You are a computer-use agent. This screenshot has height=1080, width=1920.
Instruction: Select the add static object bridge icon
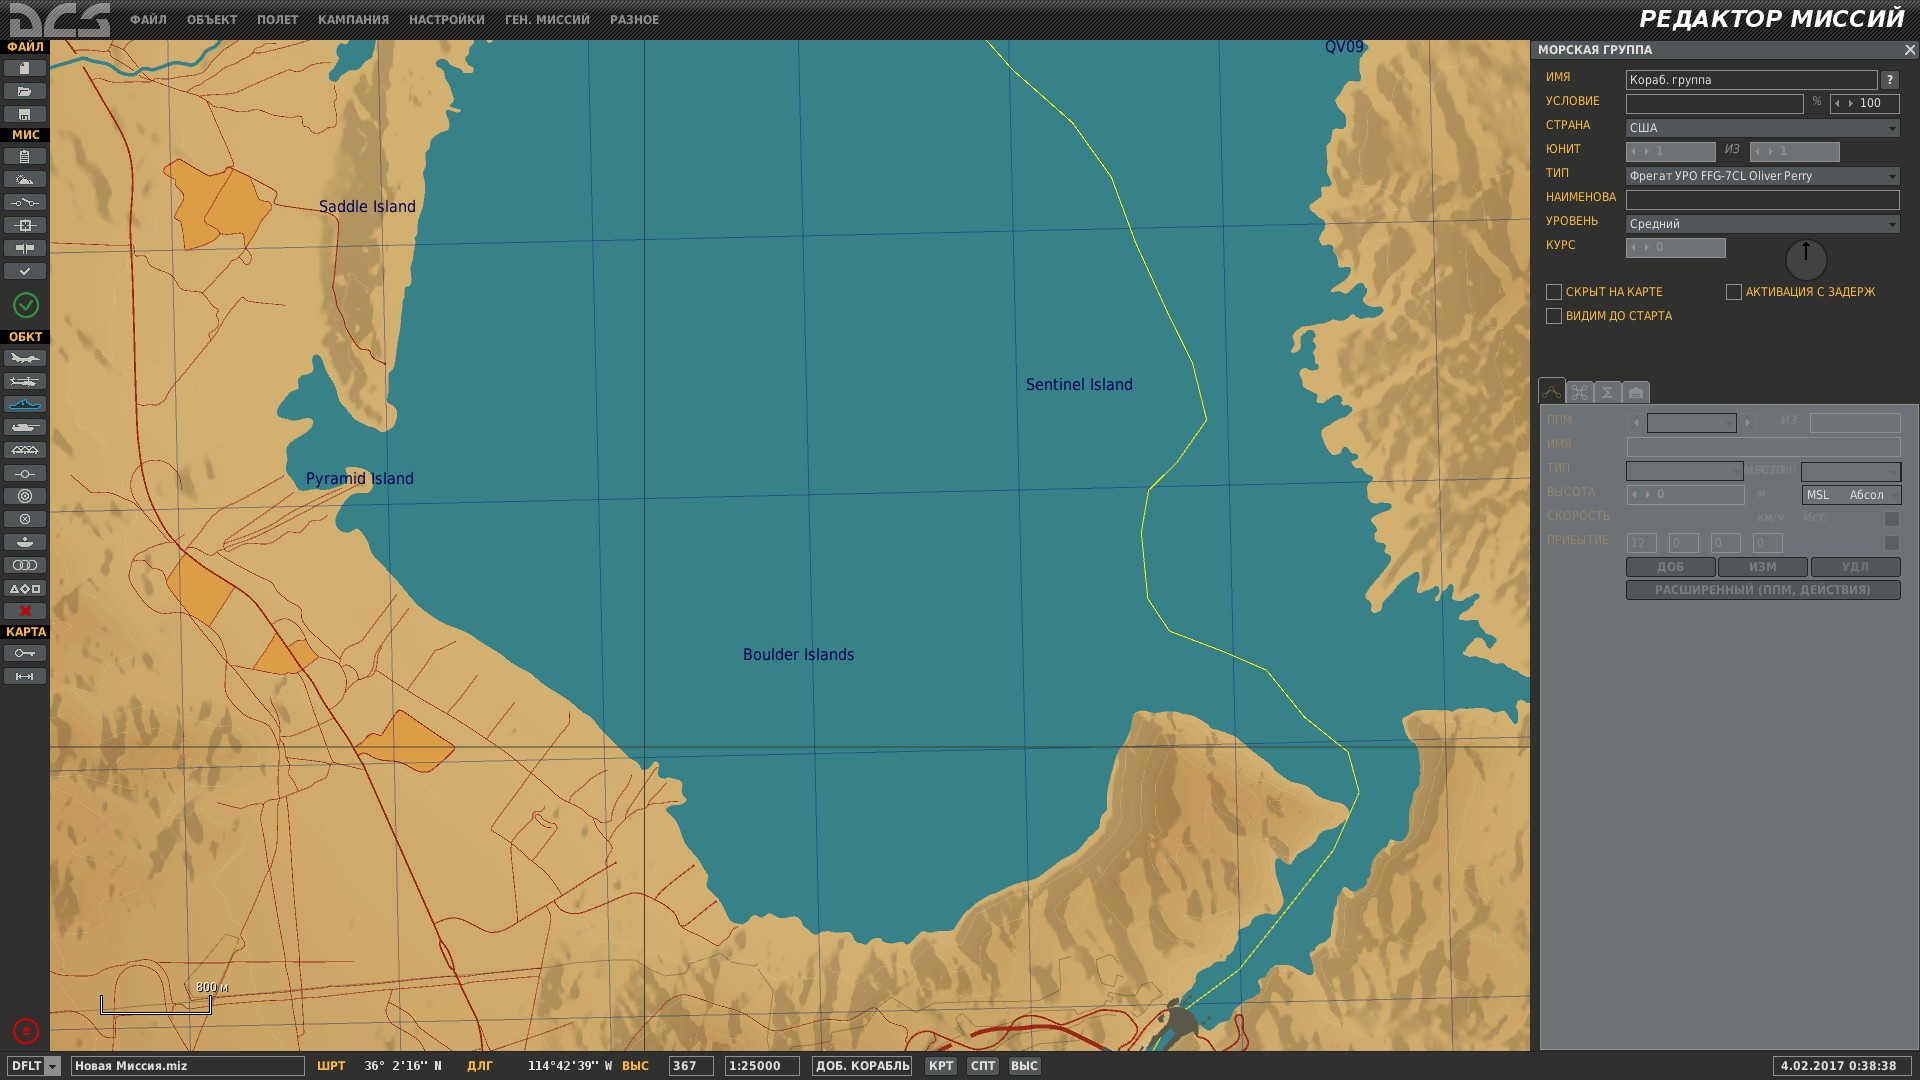pyautogui.click(x=25, y=450)
